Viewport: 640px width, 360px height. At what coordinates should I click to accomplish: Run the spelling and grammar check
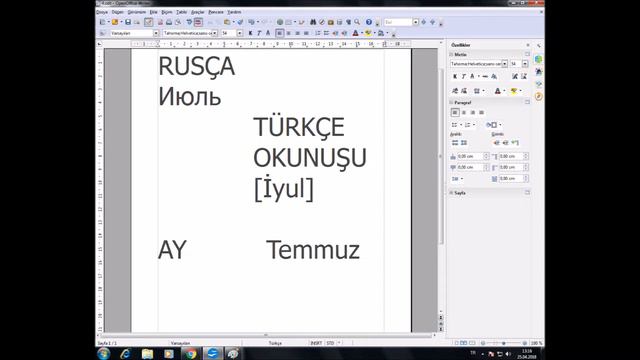(x=189, y=22)
